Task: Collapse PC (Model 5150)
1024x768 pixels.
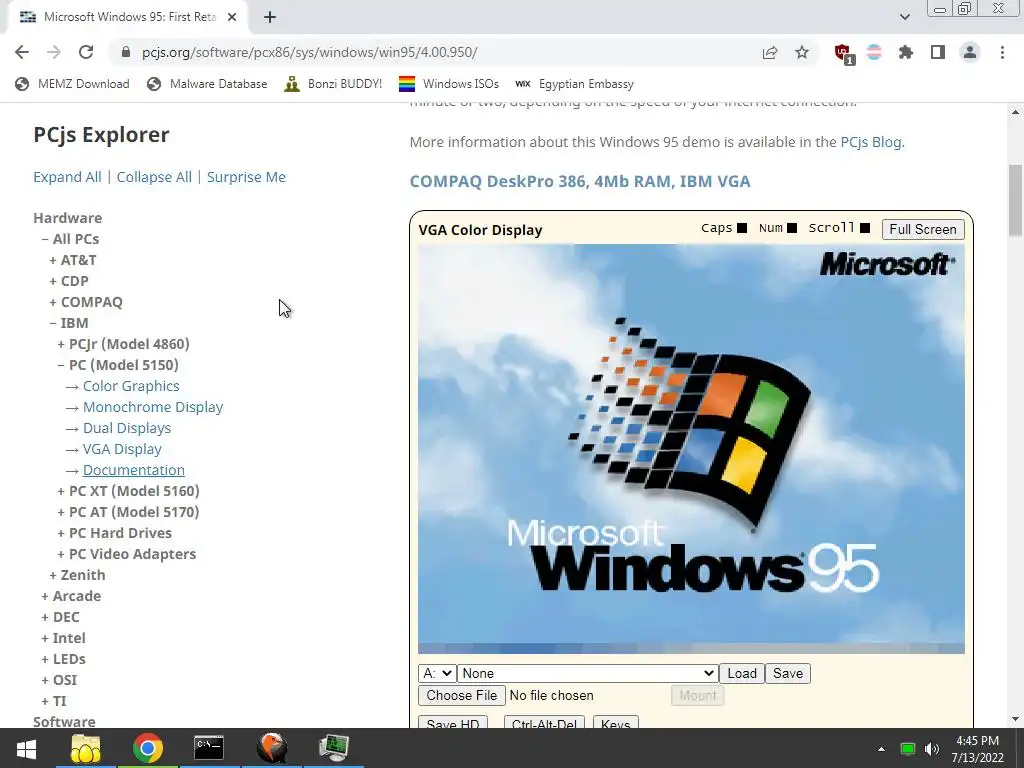Action: [118, 364]
